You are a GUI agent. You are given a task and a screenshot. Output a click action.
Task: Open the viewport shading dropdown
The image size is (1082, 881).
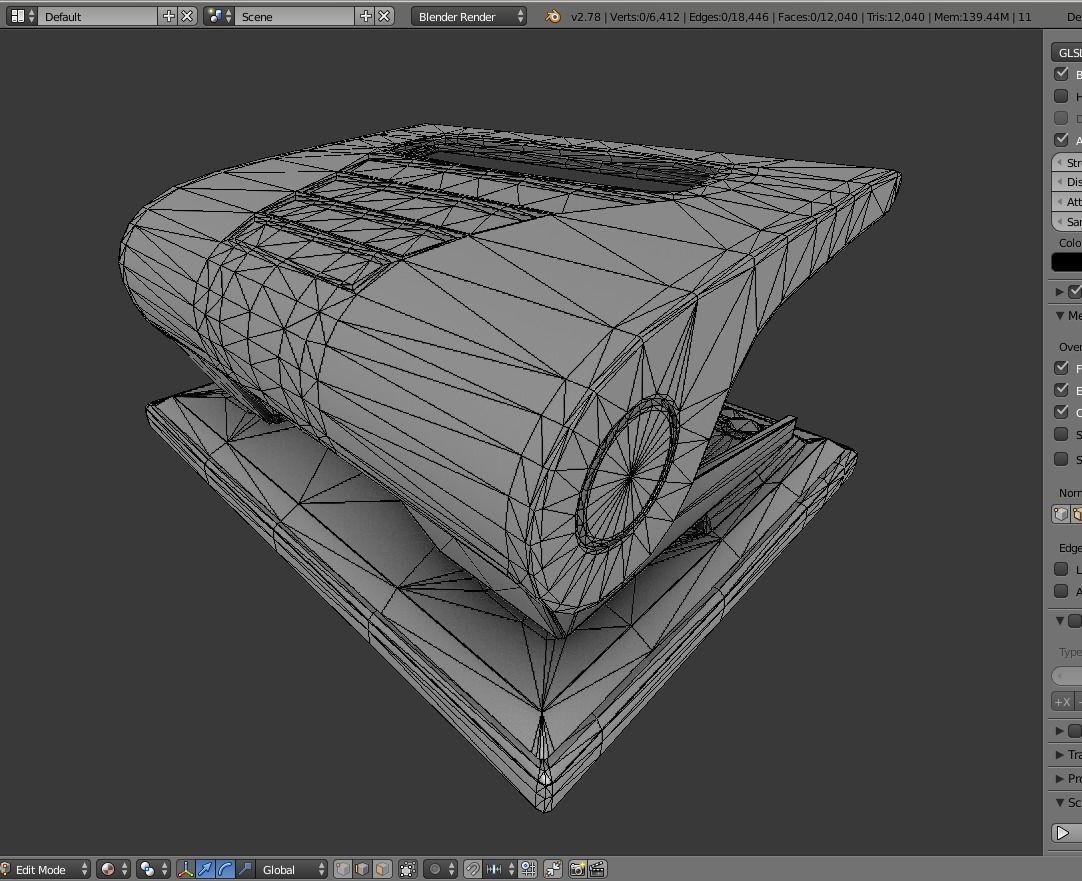[x=113, y=869]
